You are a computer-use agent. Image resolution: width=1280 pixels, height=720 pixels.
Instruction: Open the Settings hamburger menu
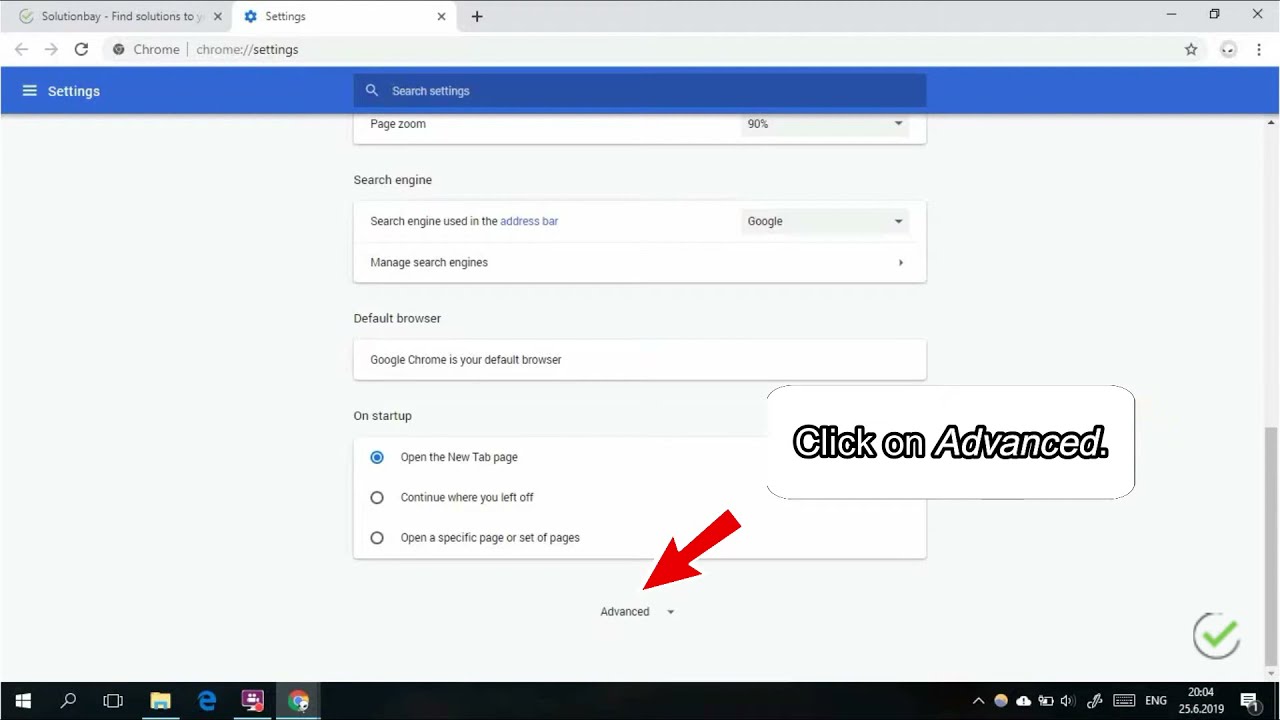(x=29, y=91)
